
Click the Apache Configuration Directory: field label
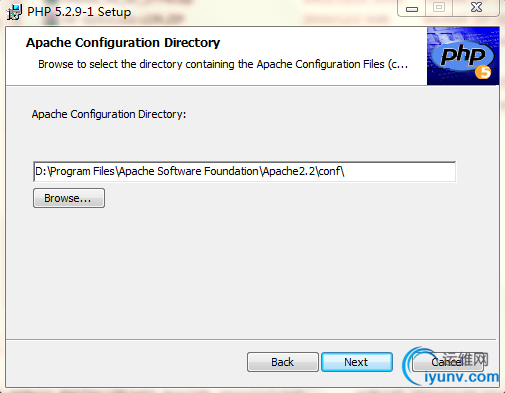[x=109, y=114]
